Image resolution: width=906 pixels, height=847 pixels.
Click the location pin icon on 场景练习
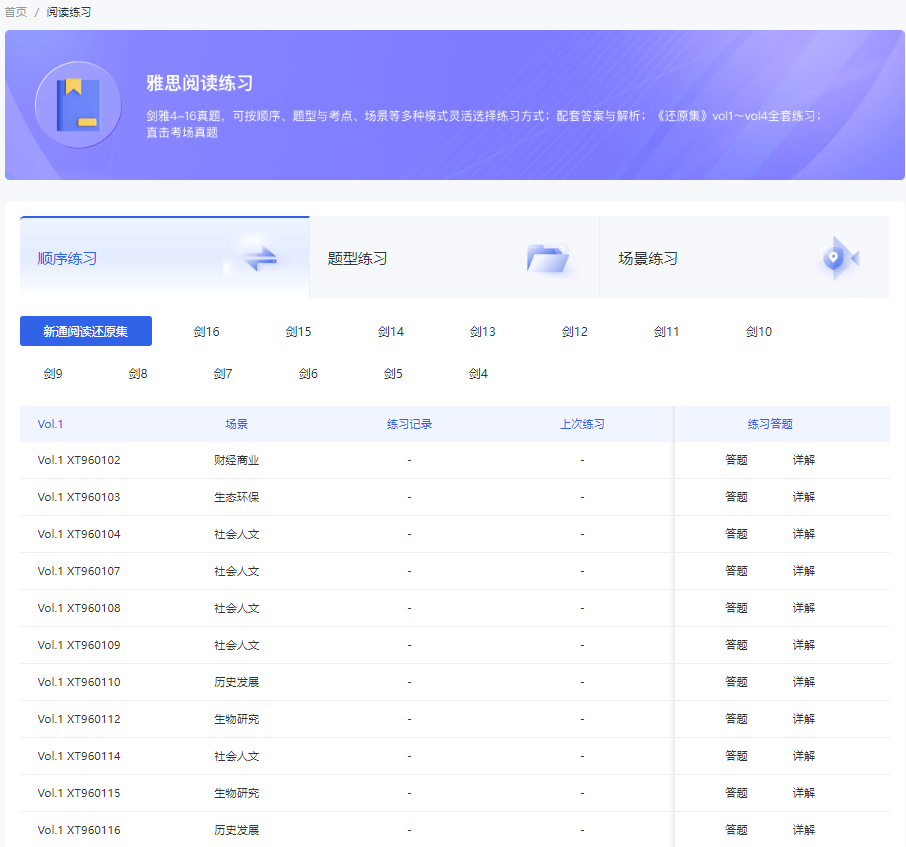(x=840, y=258)
